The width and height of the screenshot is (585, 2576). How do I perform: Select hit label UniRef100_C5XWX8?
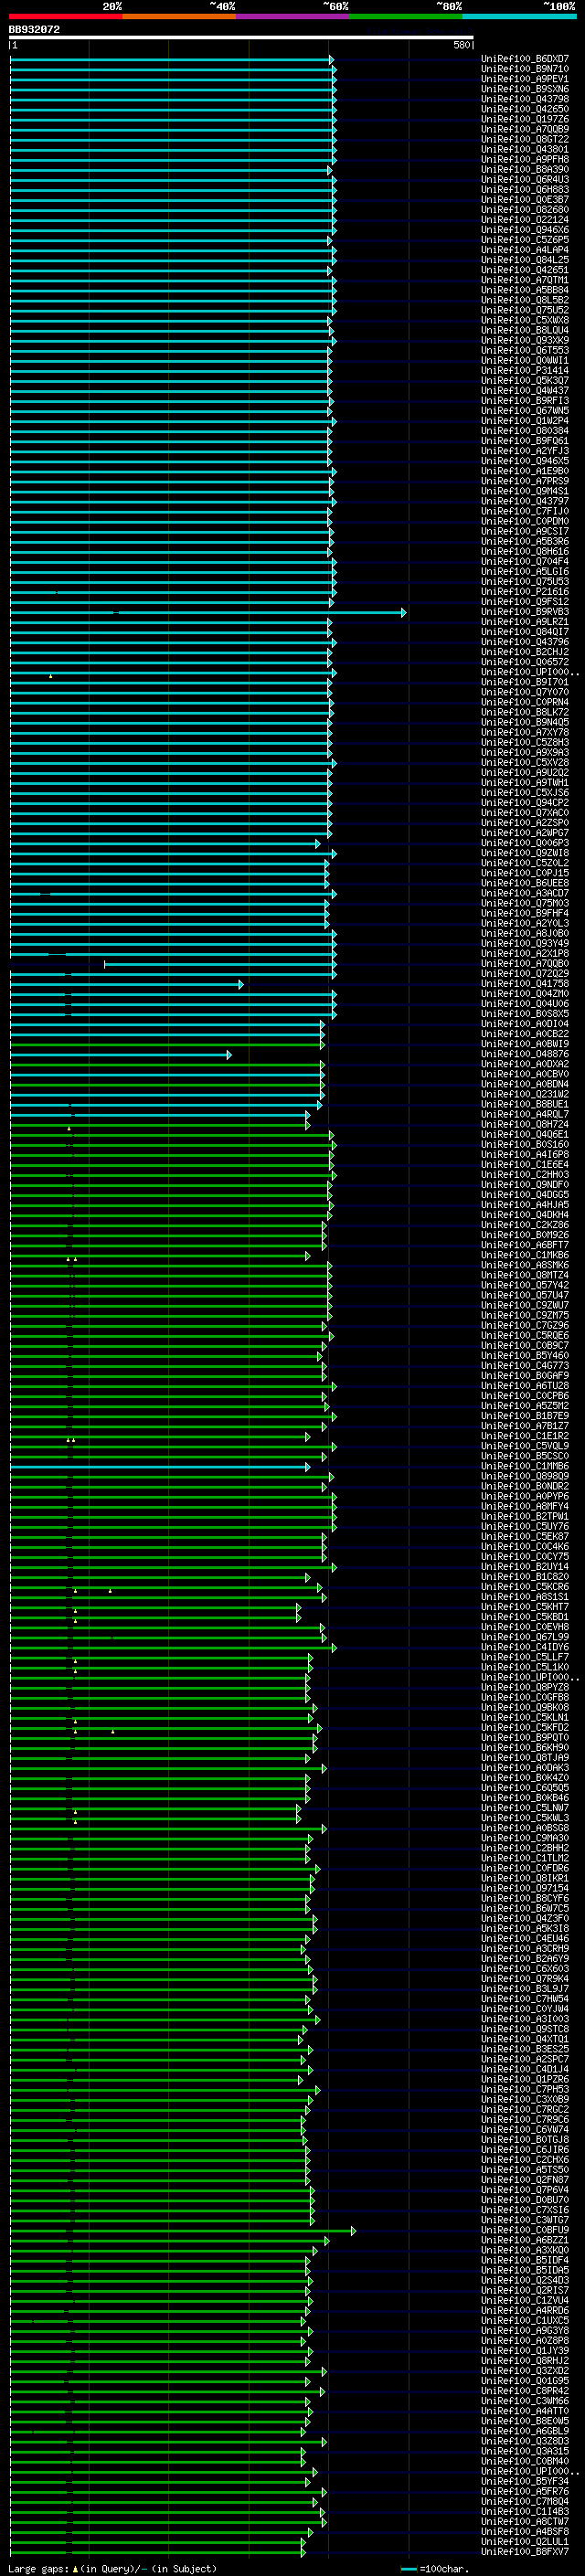pyautogui.click(x=525, y=320)
